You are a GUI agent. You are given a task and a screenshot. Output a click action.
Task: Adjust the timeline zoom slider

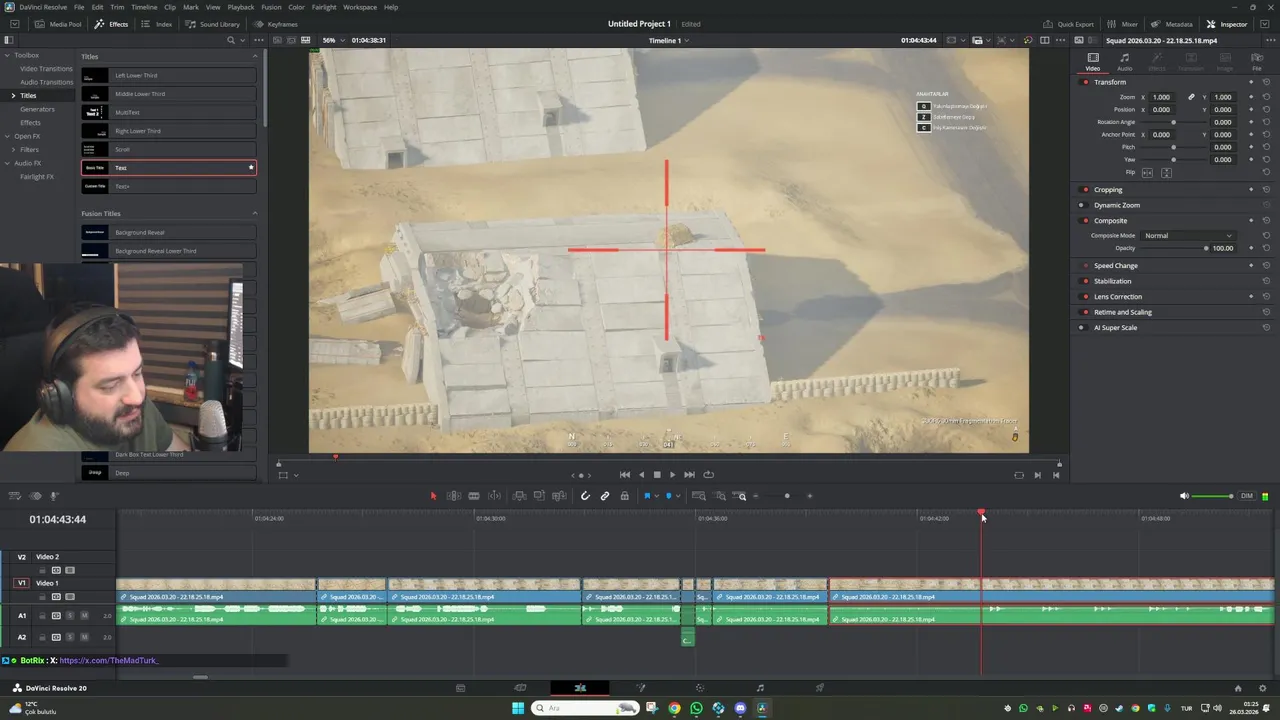[786, 496]
